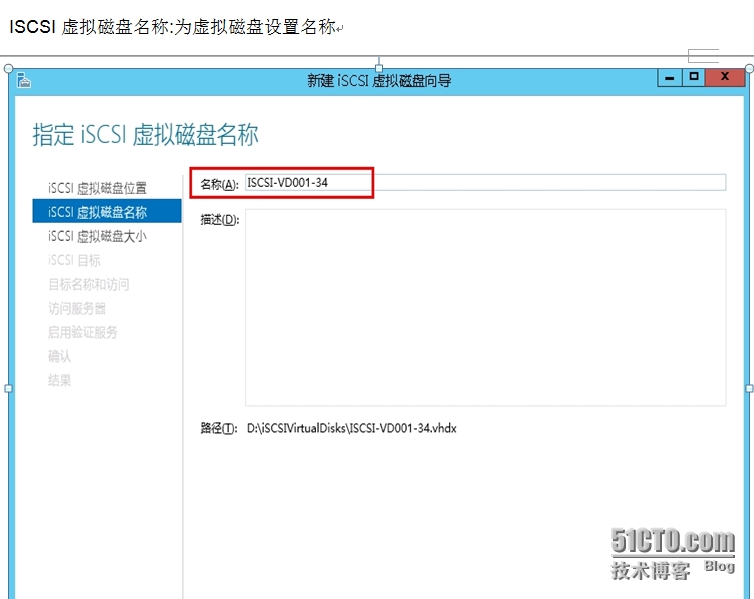This screenshot has width=754, height=599.
Task: Click the heading 指定 iSCSI 虚拟磁盘名称
Action: (x=146, y=134)
